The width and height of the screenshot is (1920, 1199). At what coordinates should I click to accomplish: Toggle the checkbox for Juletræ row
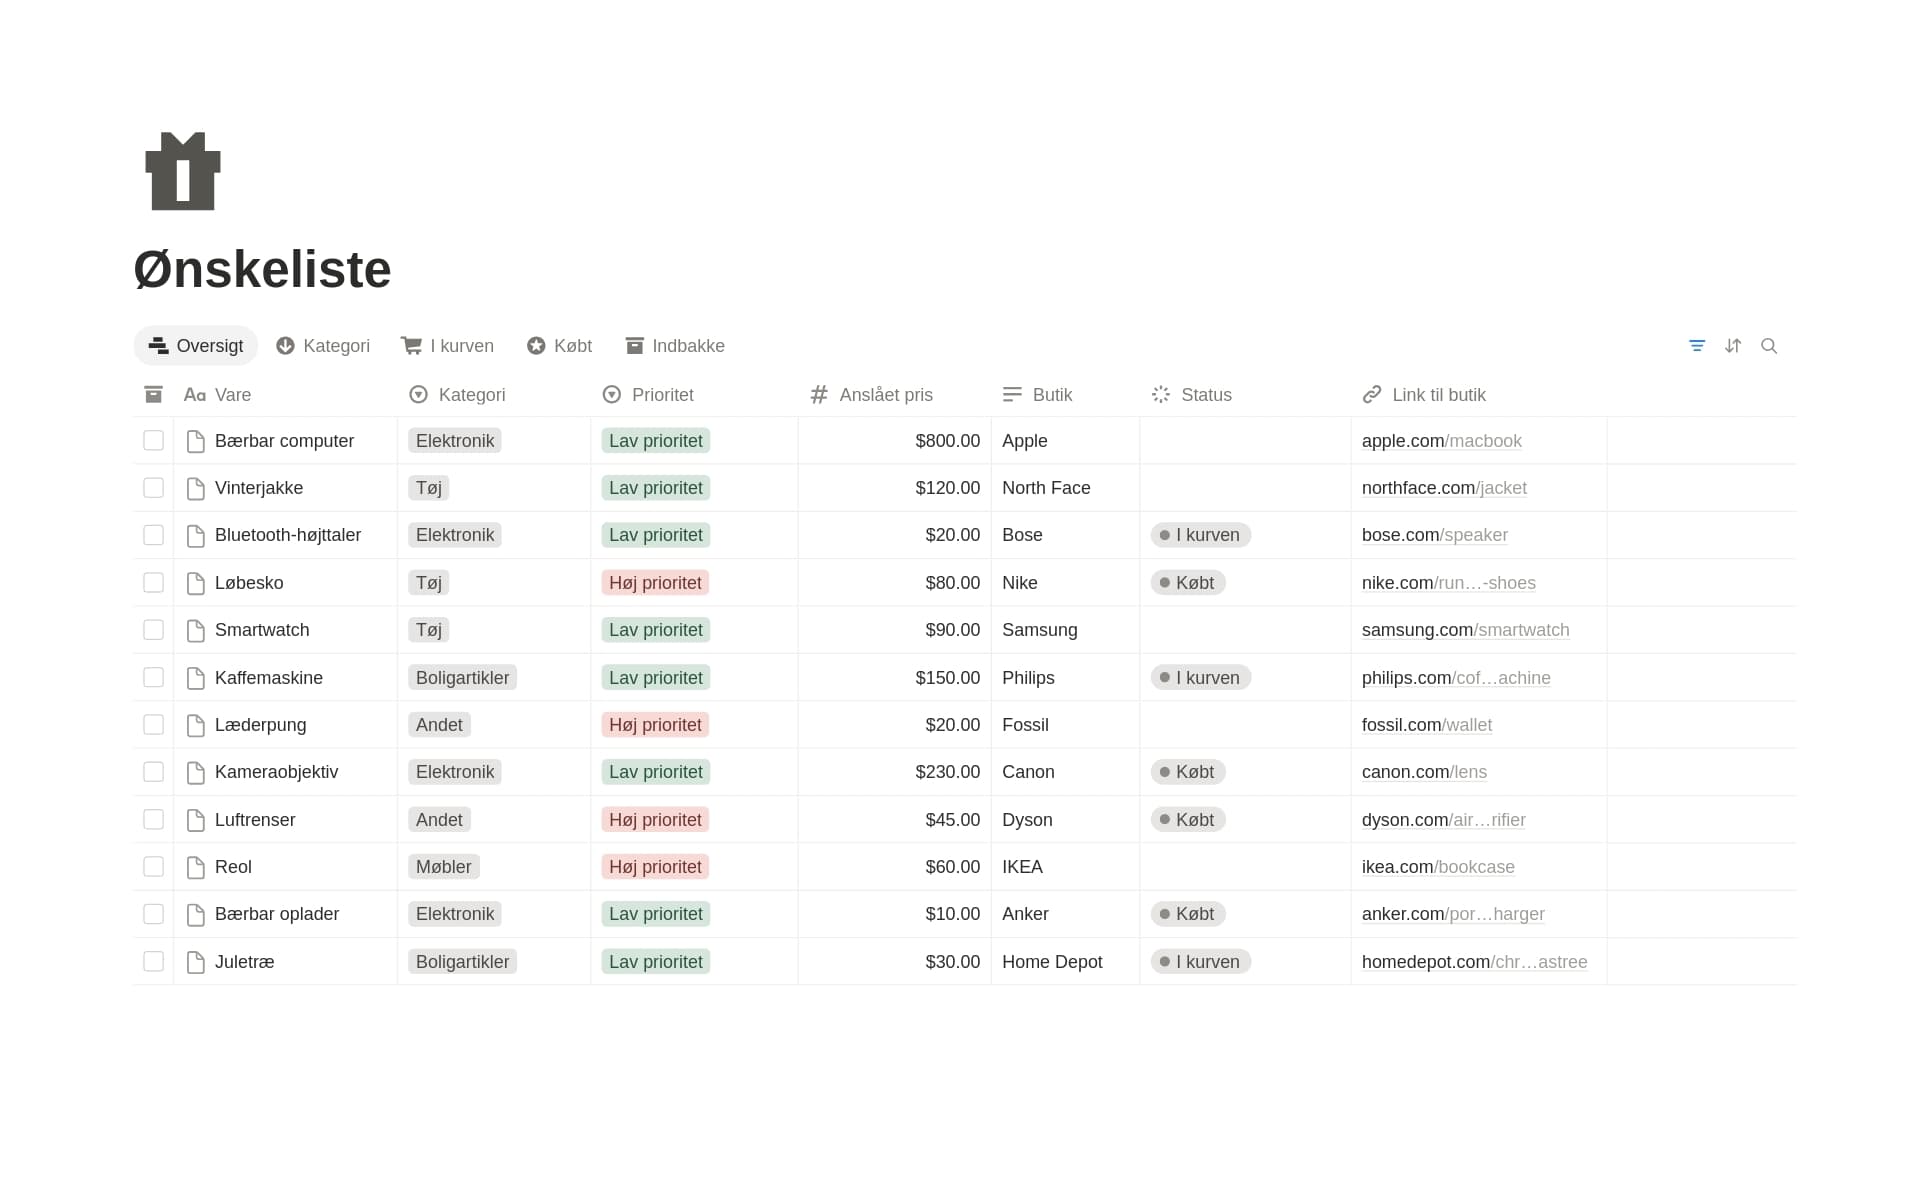click(153, 962)
